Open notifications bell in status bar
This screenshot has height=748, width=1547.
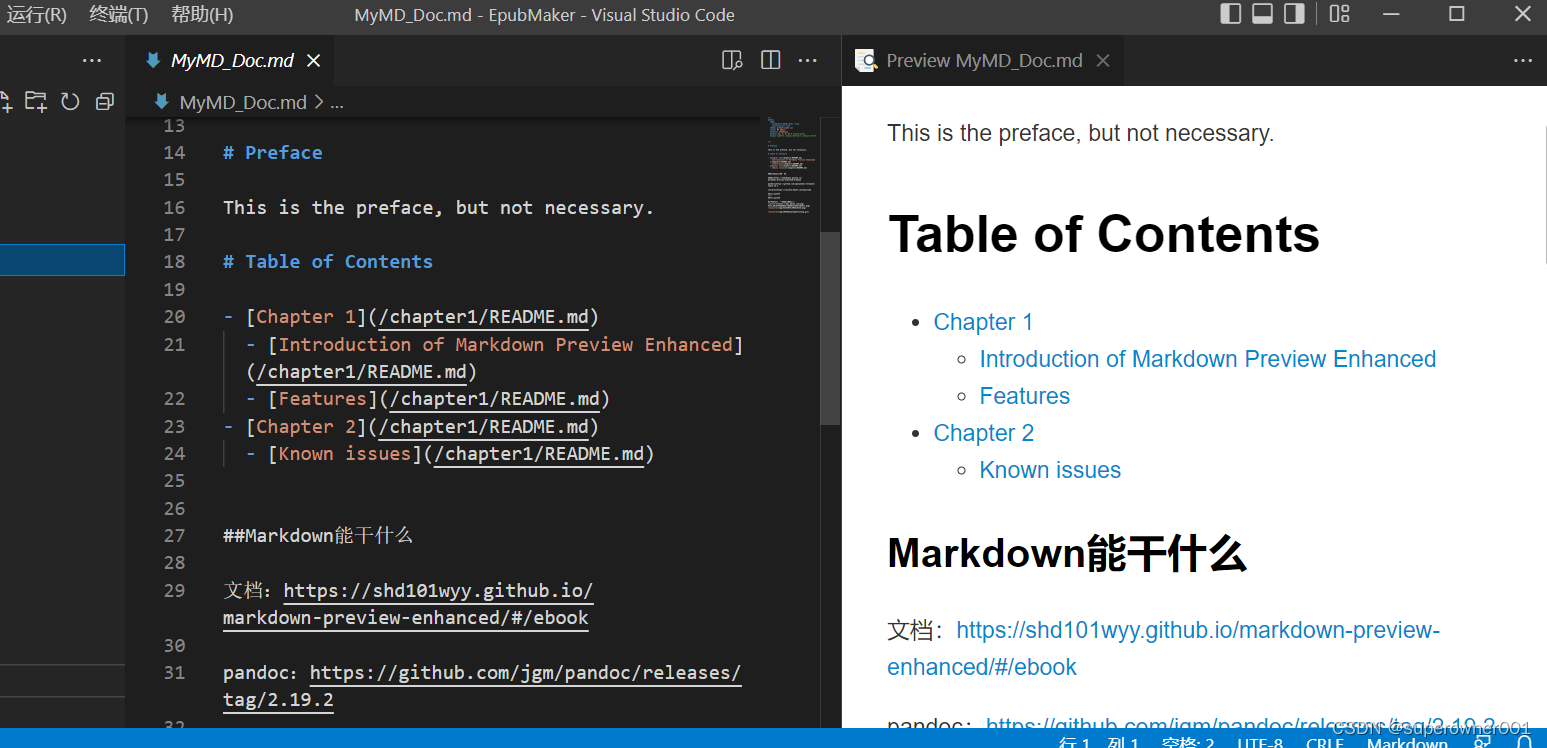click(x=1524, y=743)
